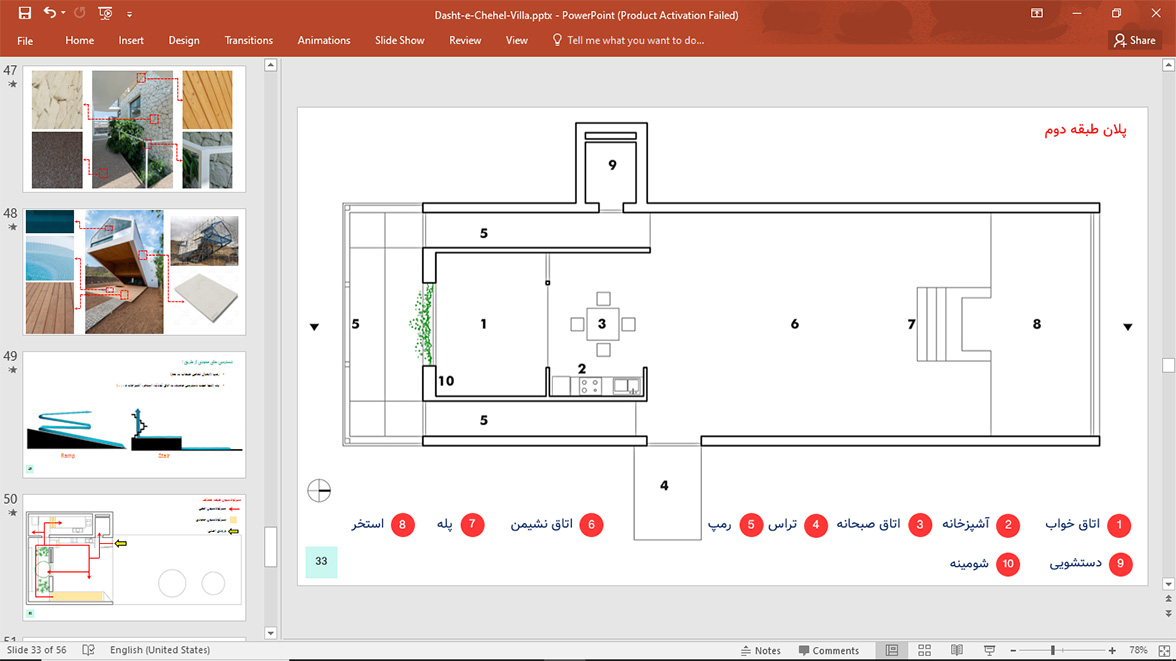Click the red legend circle number 5

click(x=751, y=525)
